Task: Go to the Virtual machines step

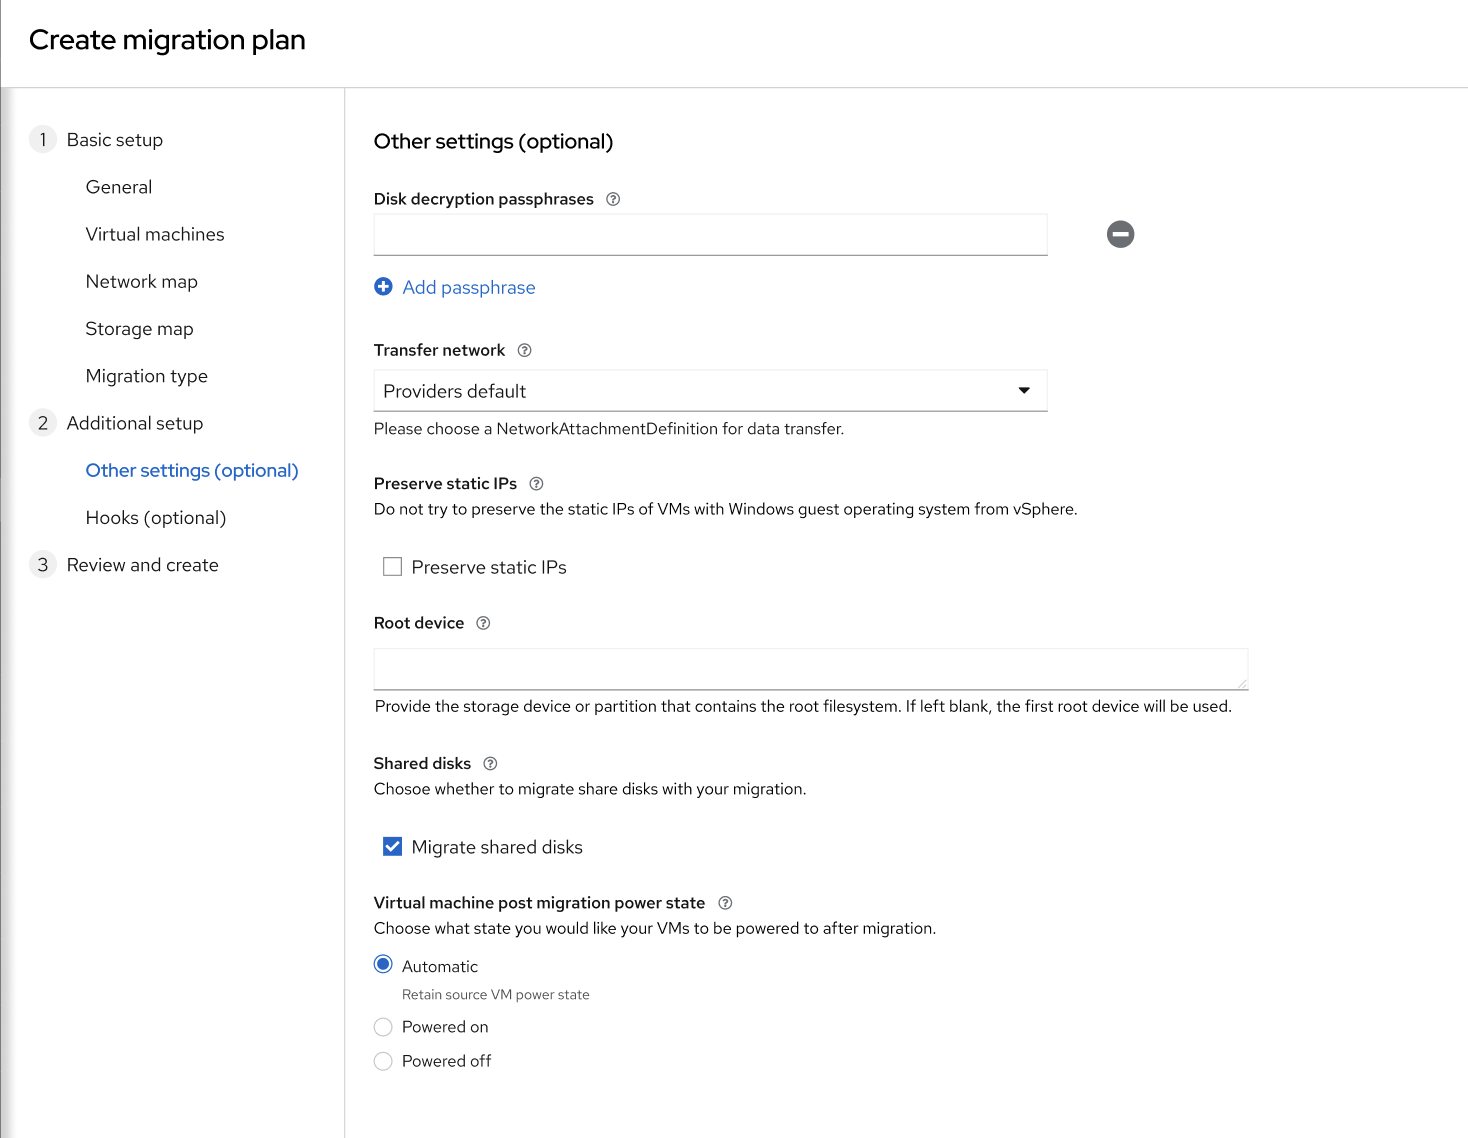Action: (155, 234)
